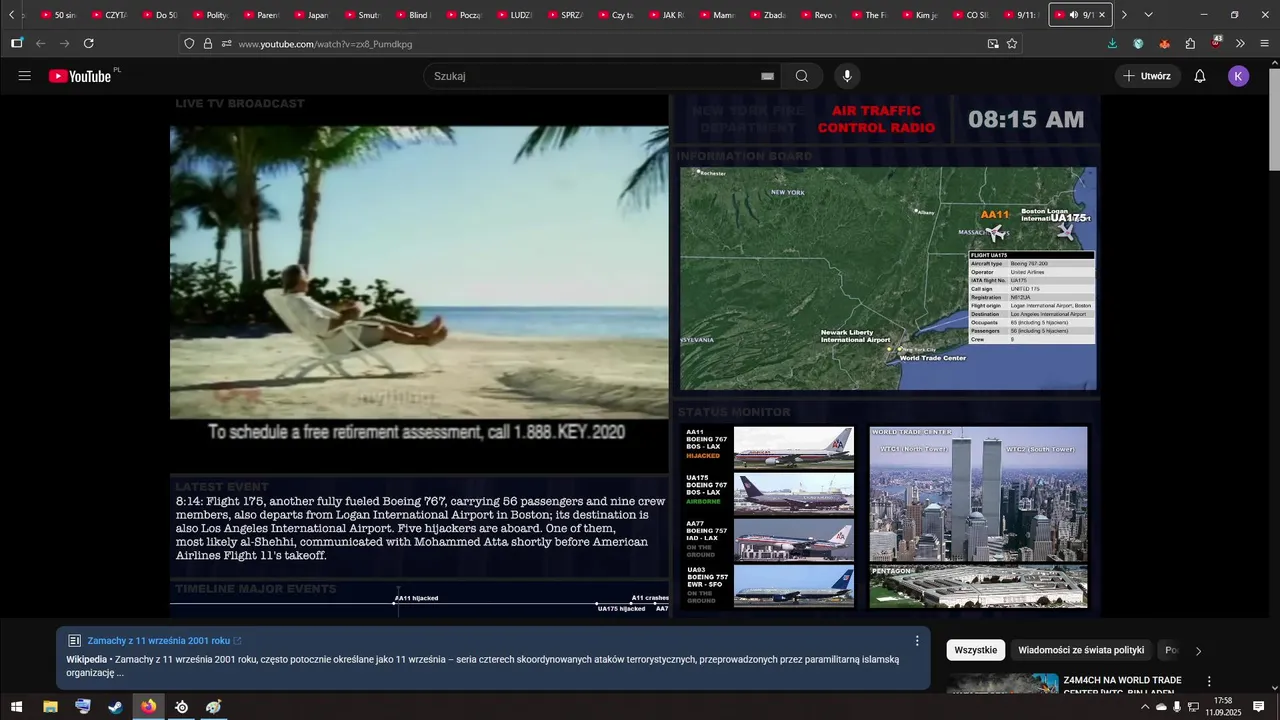1280x720 pixels.
Task: Click Z4M4CH video thumbnail
Action: coord(1002,684)
